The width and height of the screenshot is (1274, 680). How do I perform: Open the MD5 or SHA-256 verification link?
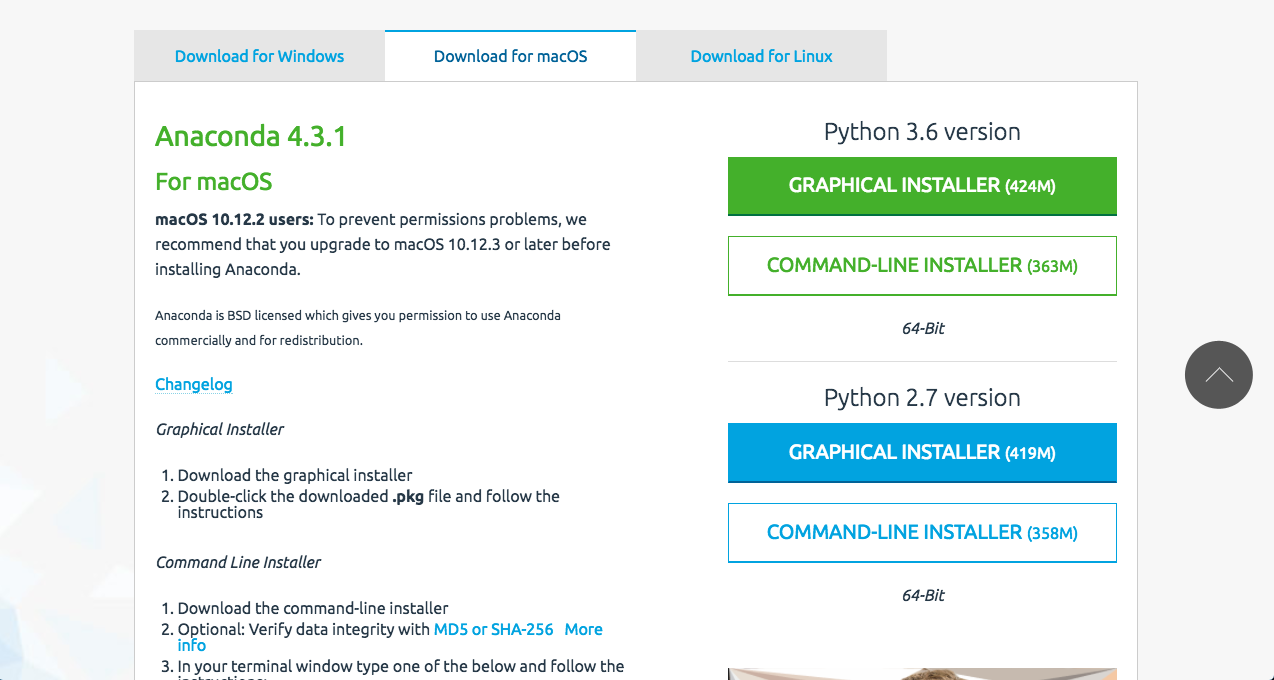click(493, 629)
